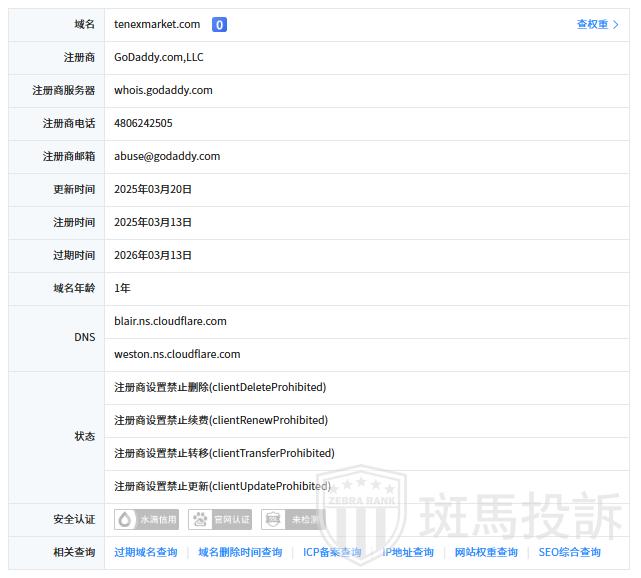Open 域名删除时间查询 link
The width and height of the screenshot is (641, 578).
click(240, 552)
